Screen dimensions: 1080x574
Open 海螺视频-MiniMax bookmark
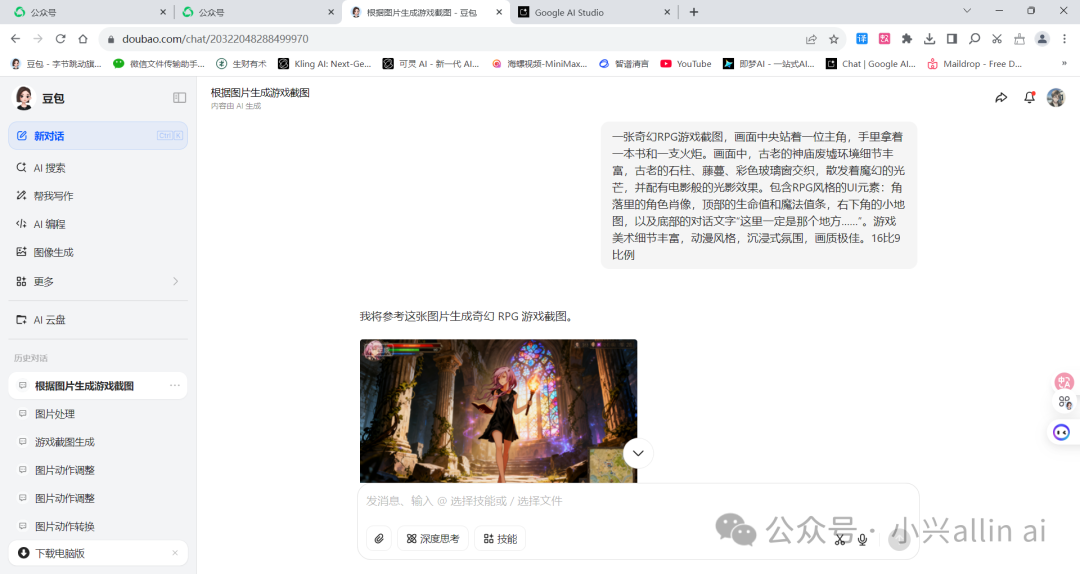pyautogui.click(x=540, y=63)
